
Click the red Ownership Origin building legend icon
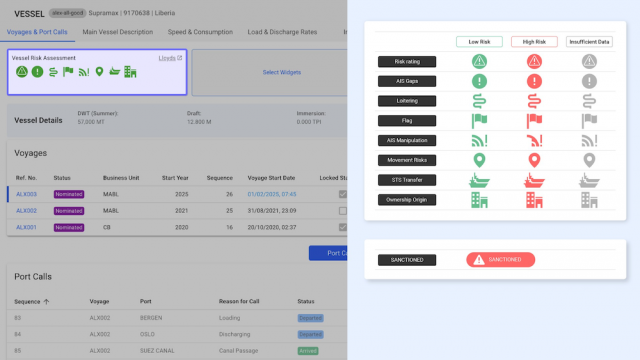pyautogui.click(x=534, y=200)
